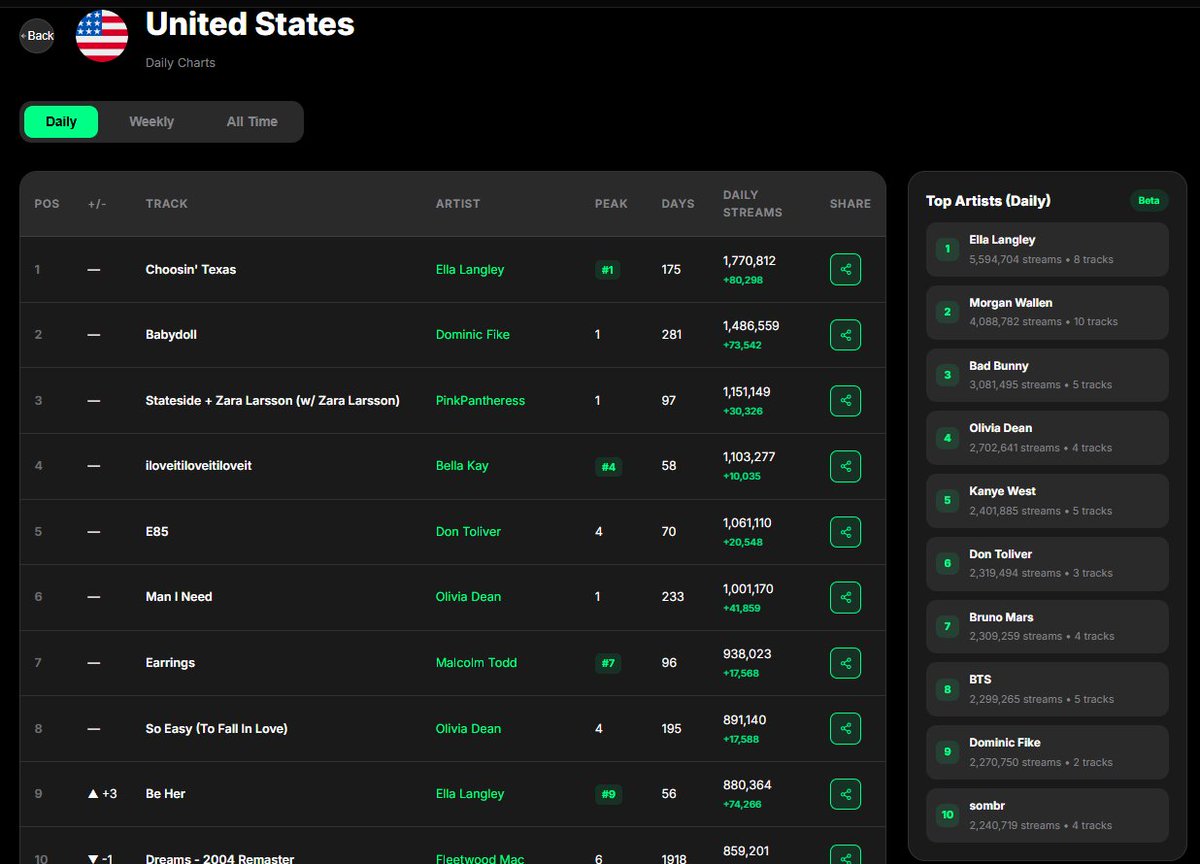Select Don Toliver card in Top Artists
1200x864 pixels.
pos(1047,564)
